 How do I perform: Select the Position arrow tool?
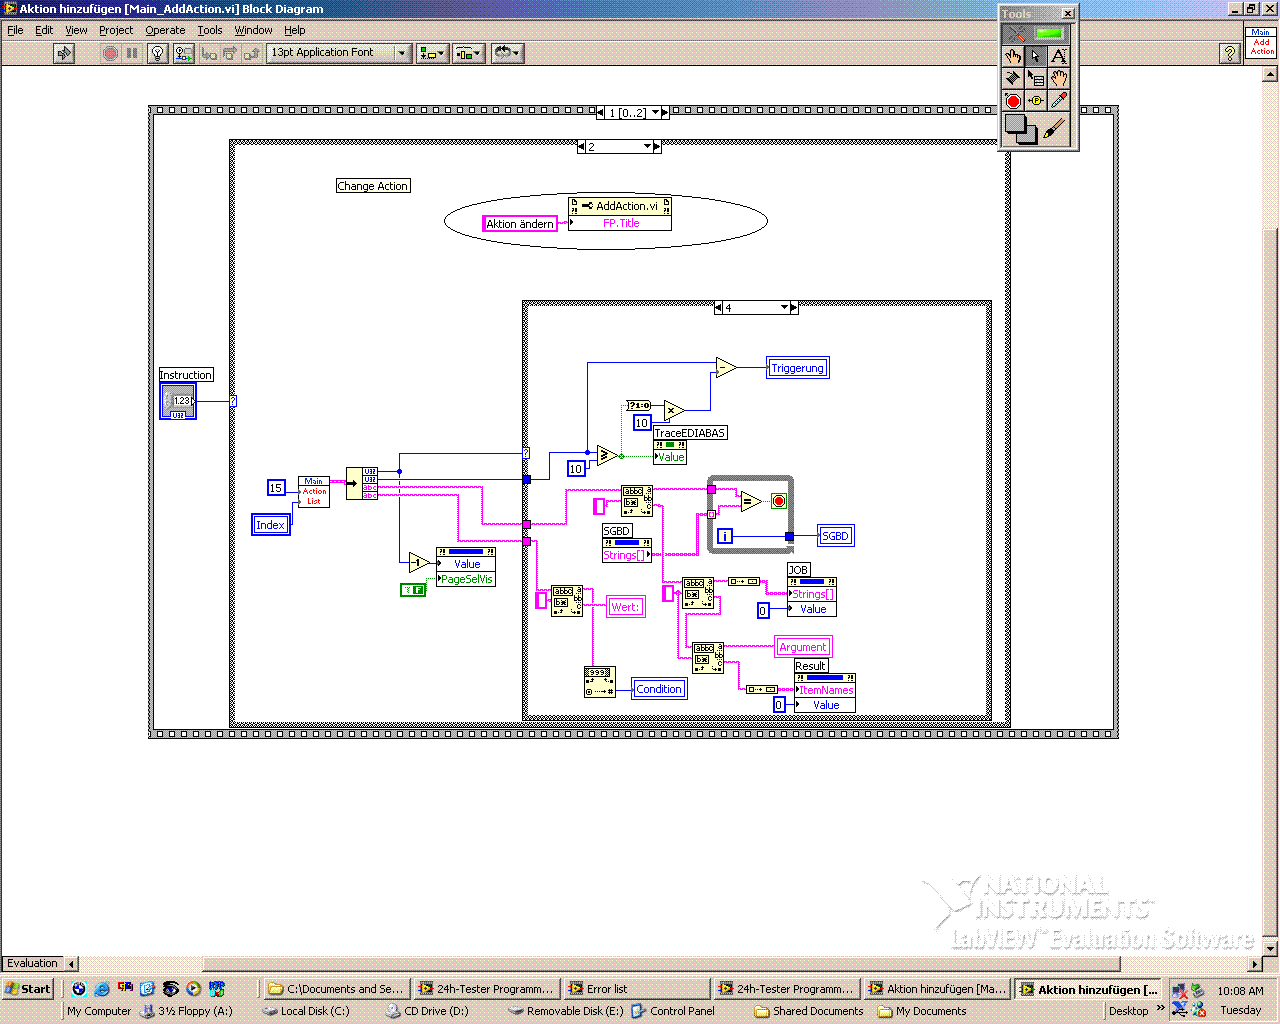tap(1036, 56)
